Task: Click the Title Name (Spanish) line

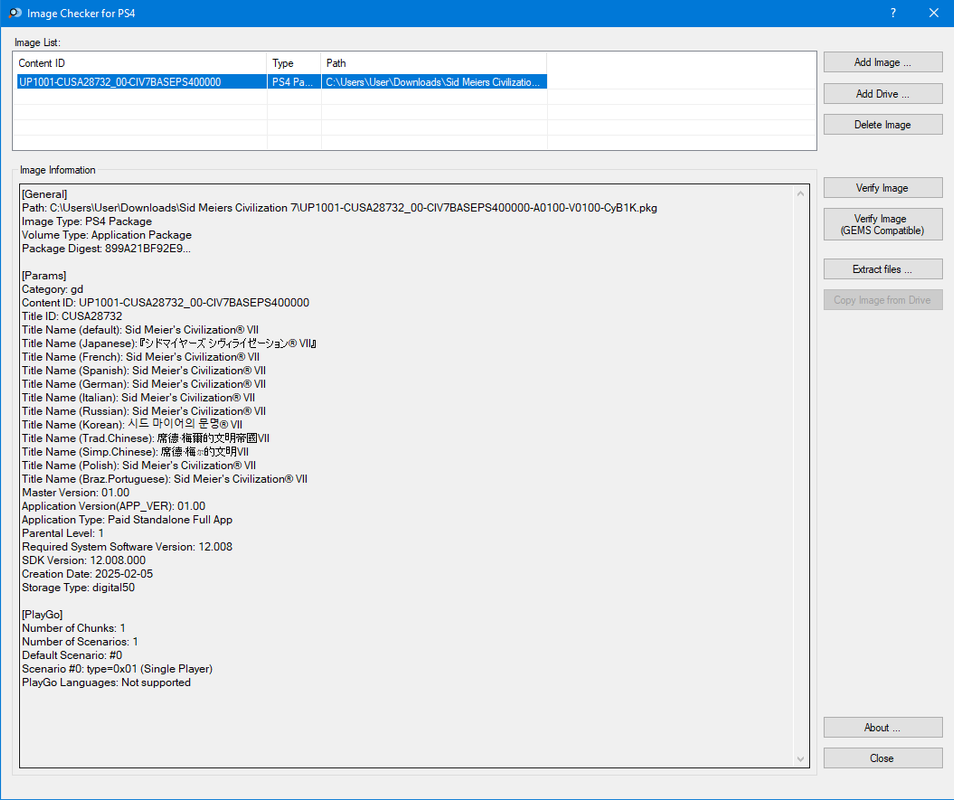Action: pos(144,370)
